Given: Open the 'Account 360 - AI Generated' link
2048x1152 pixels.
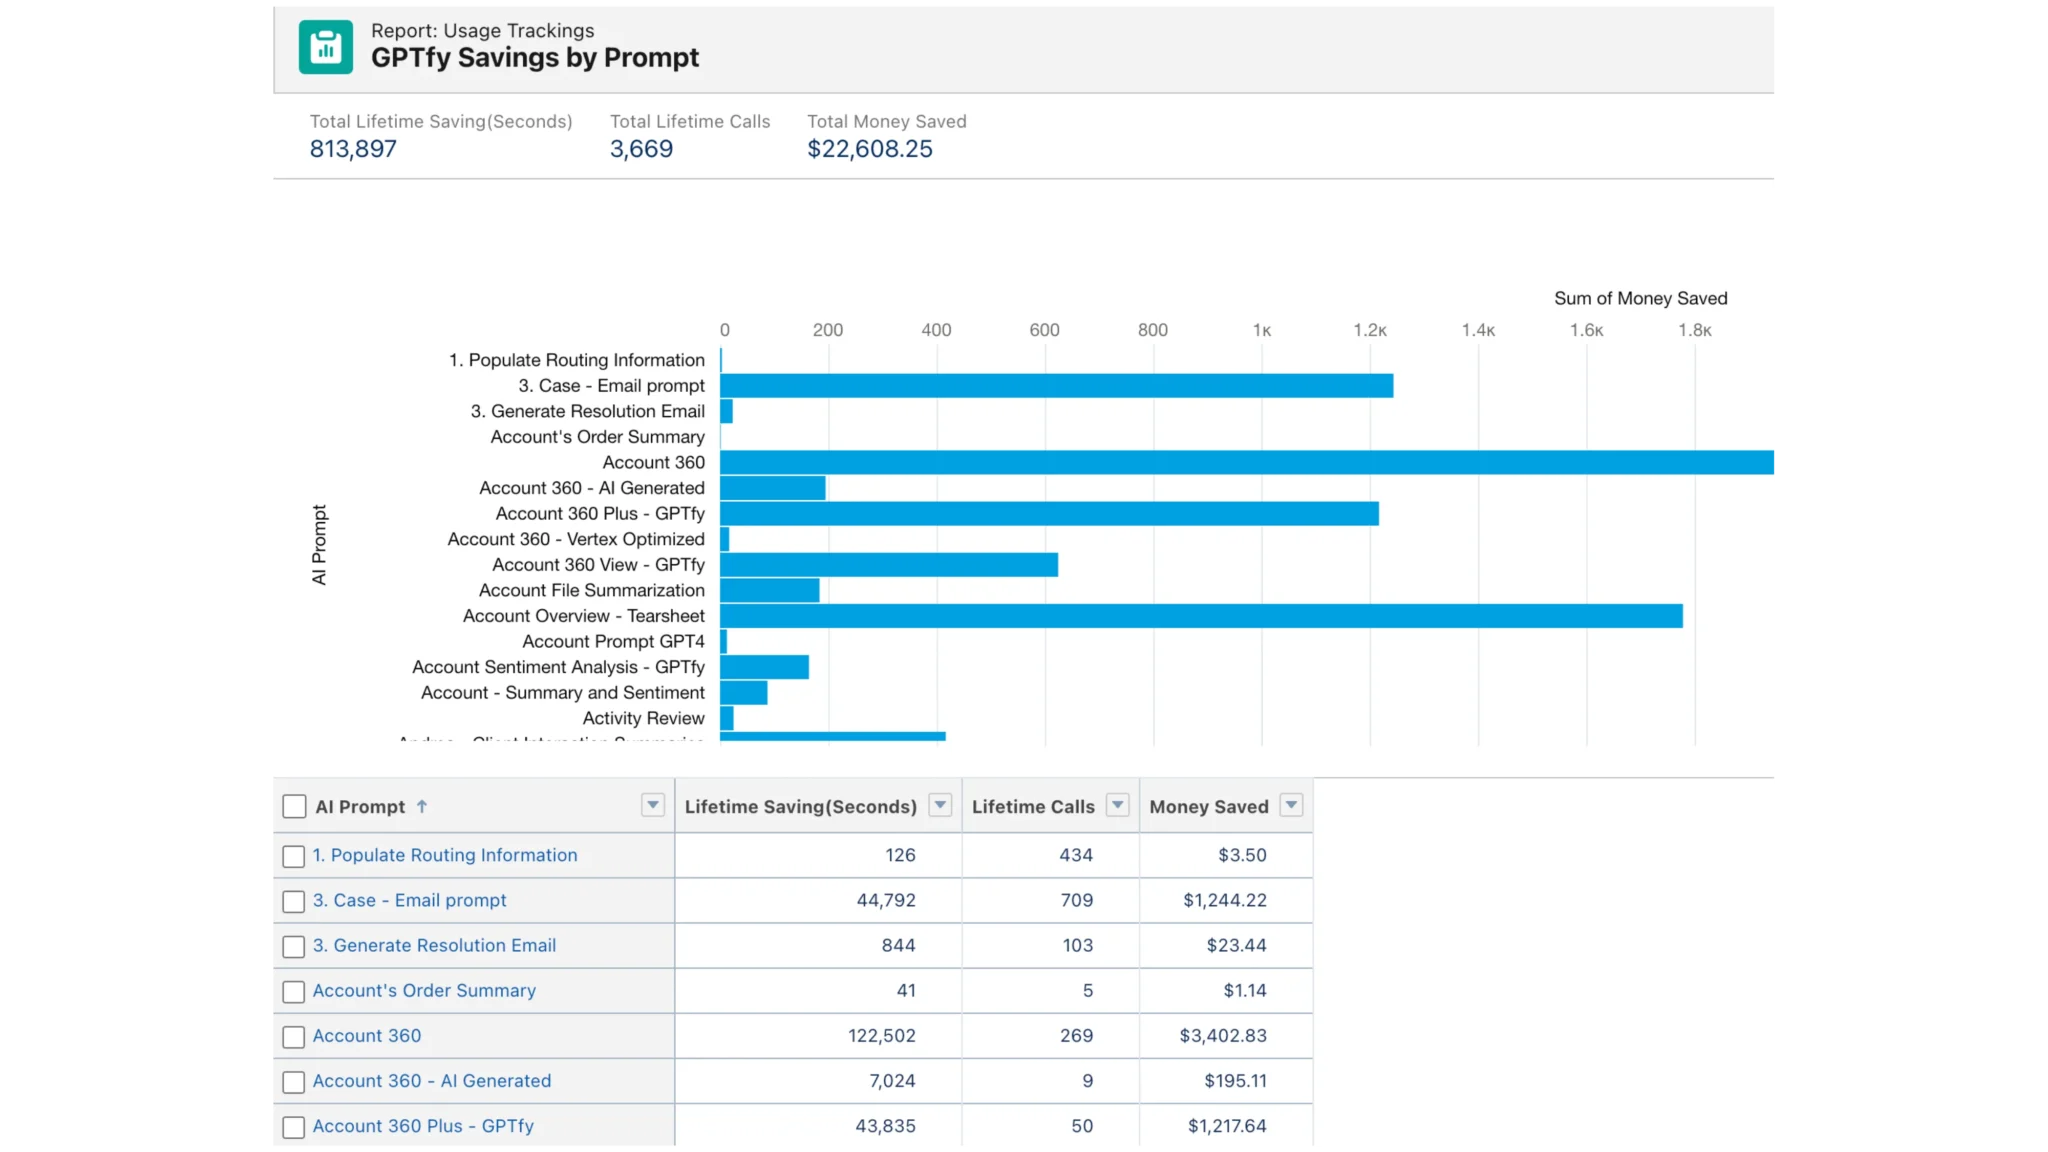Looking at the screenshot, I should (x=431, y=1081).
